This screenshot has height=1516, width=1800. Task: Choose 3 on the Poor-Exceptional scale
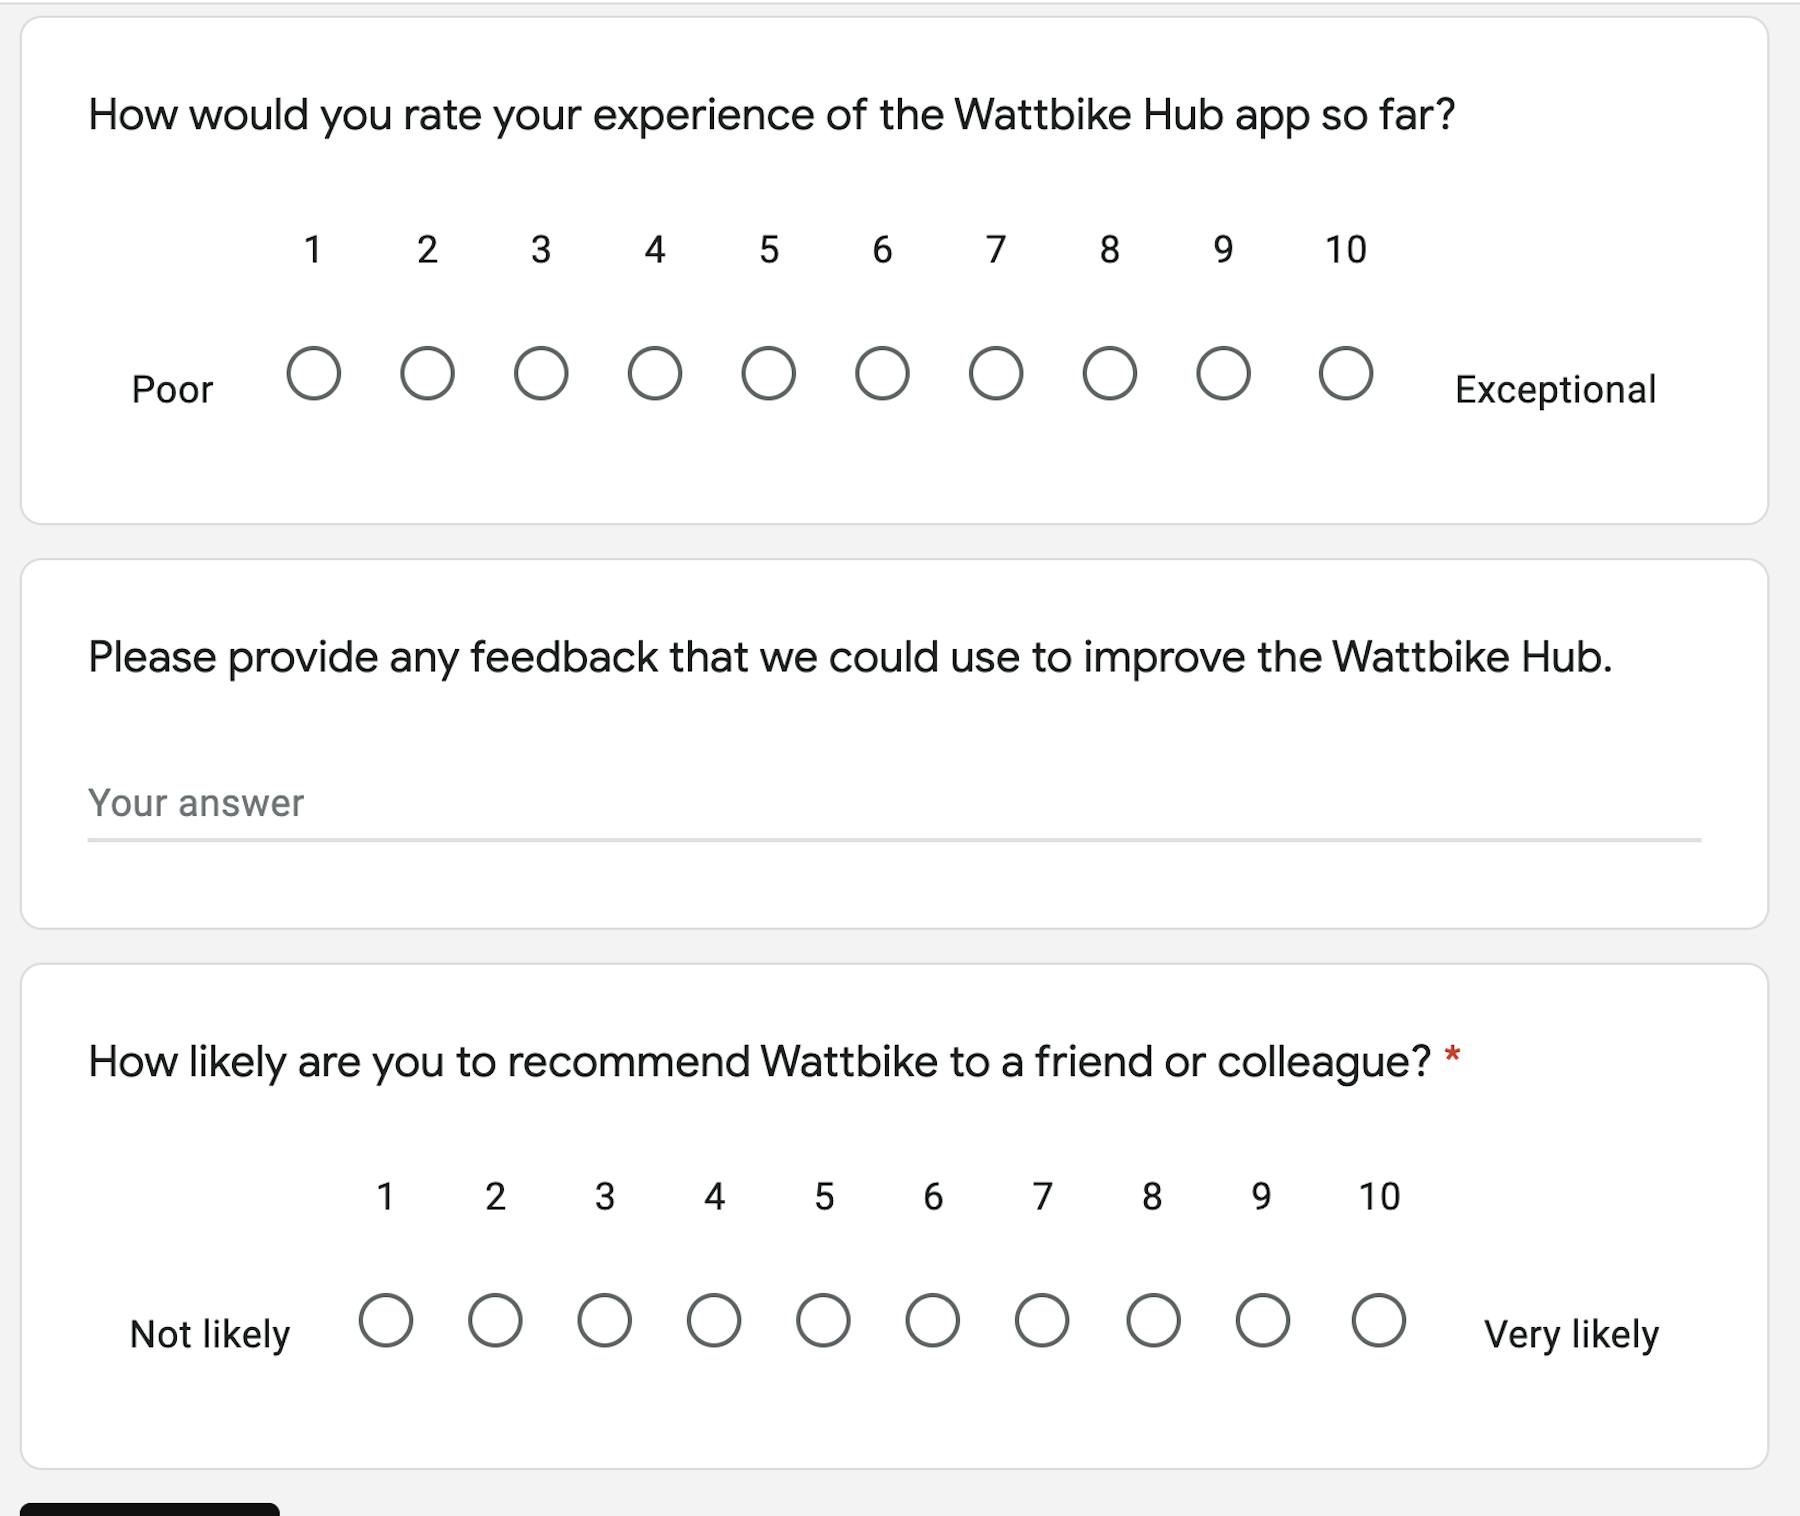point(541,374)
